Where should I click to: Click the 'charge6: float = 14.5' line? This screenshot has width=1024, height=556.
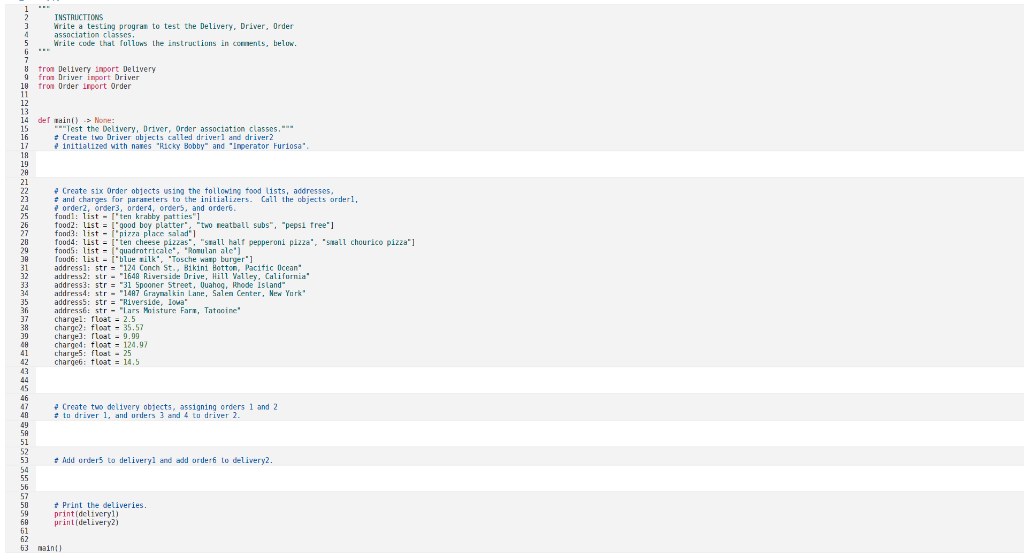(x=97, y=362)
